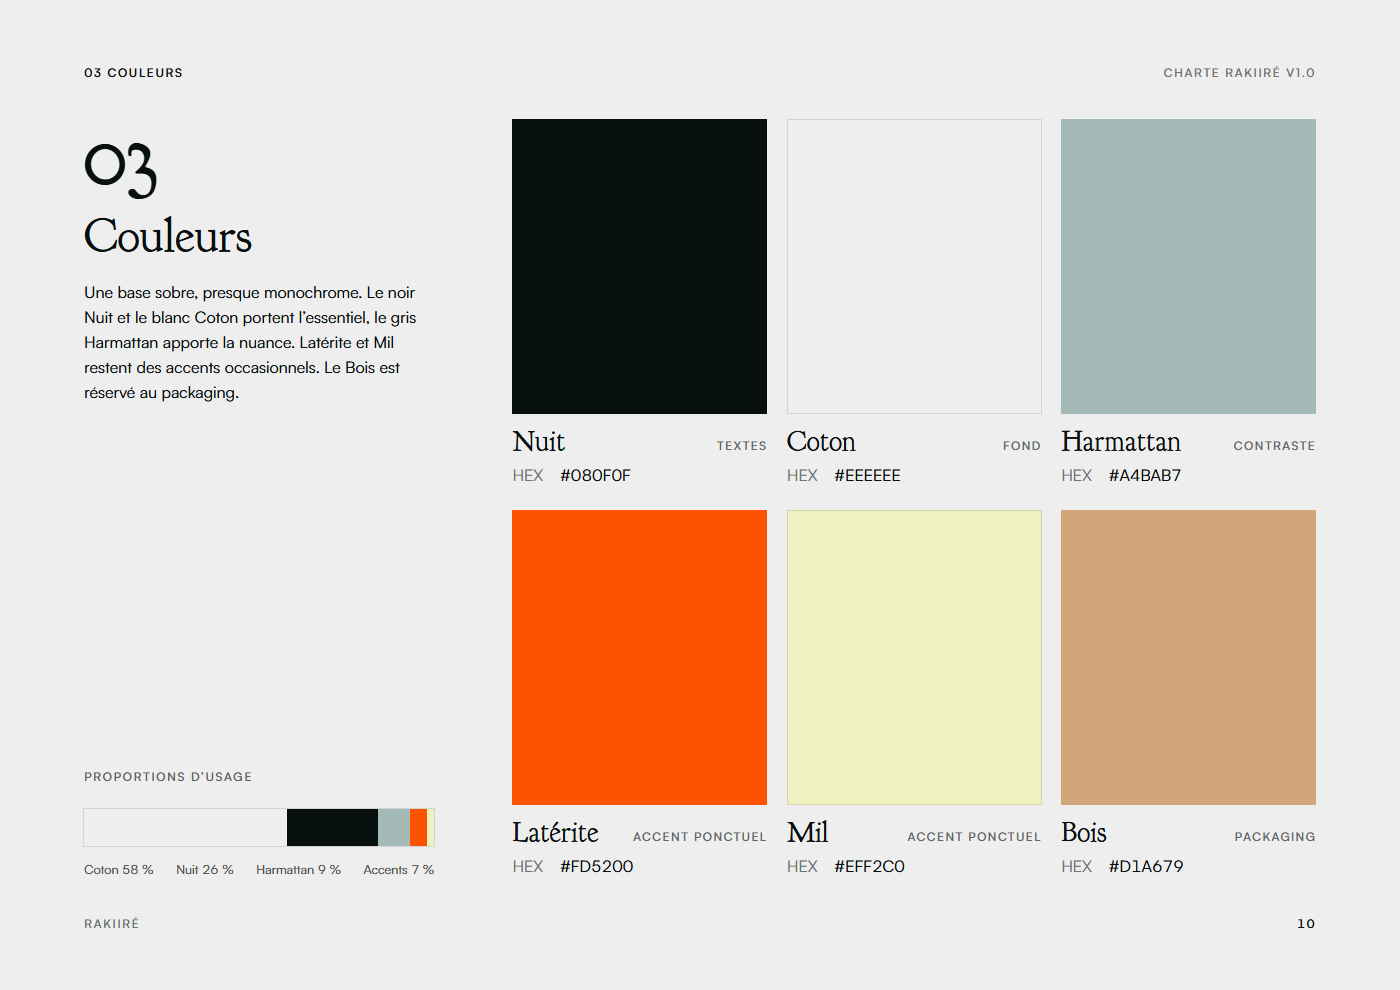Click the color name Bois
The height and width of the screenshot is (990, 1400).
coord(1084,833)
